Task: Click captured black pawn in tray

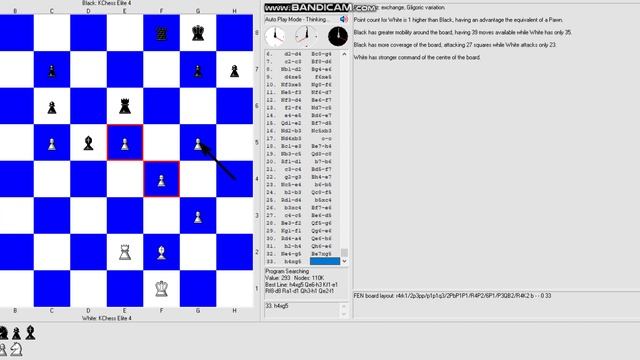Action: [x=16, y=333]
